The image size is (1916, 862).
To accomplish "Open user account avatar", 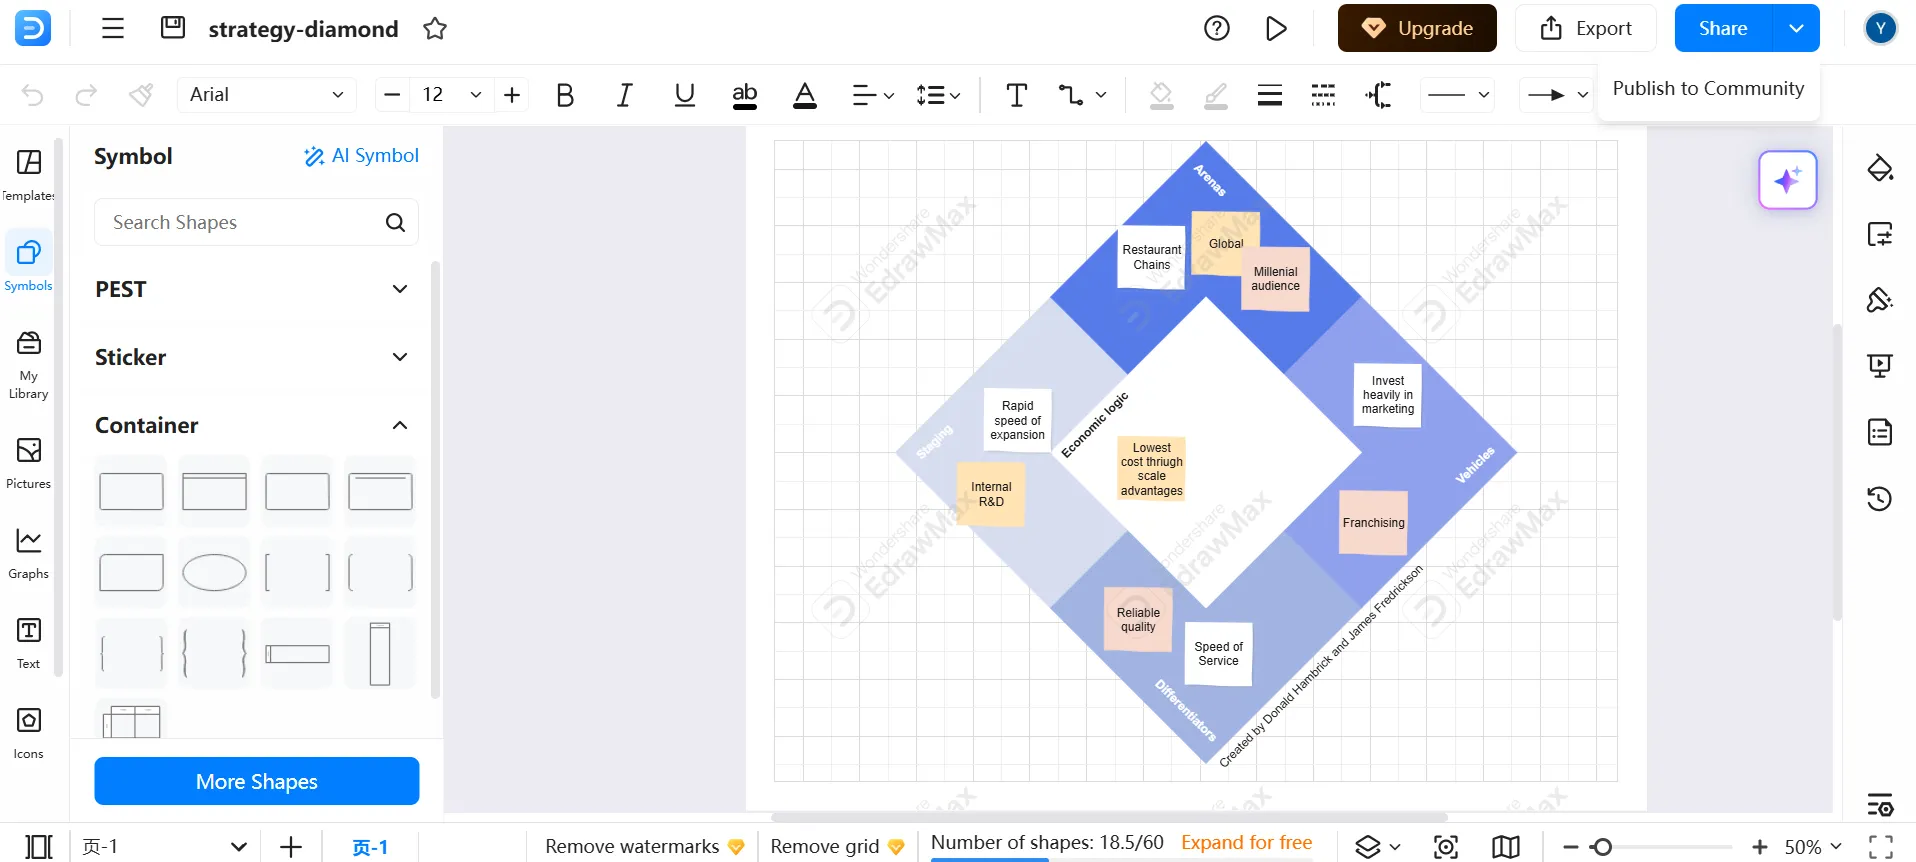I will 1881,28.
